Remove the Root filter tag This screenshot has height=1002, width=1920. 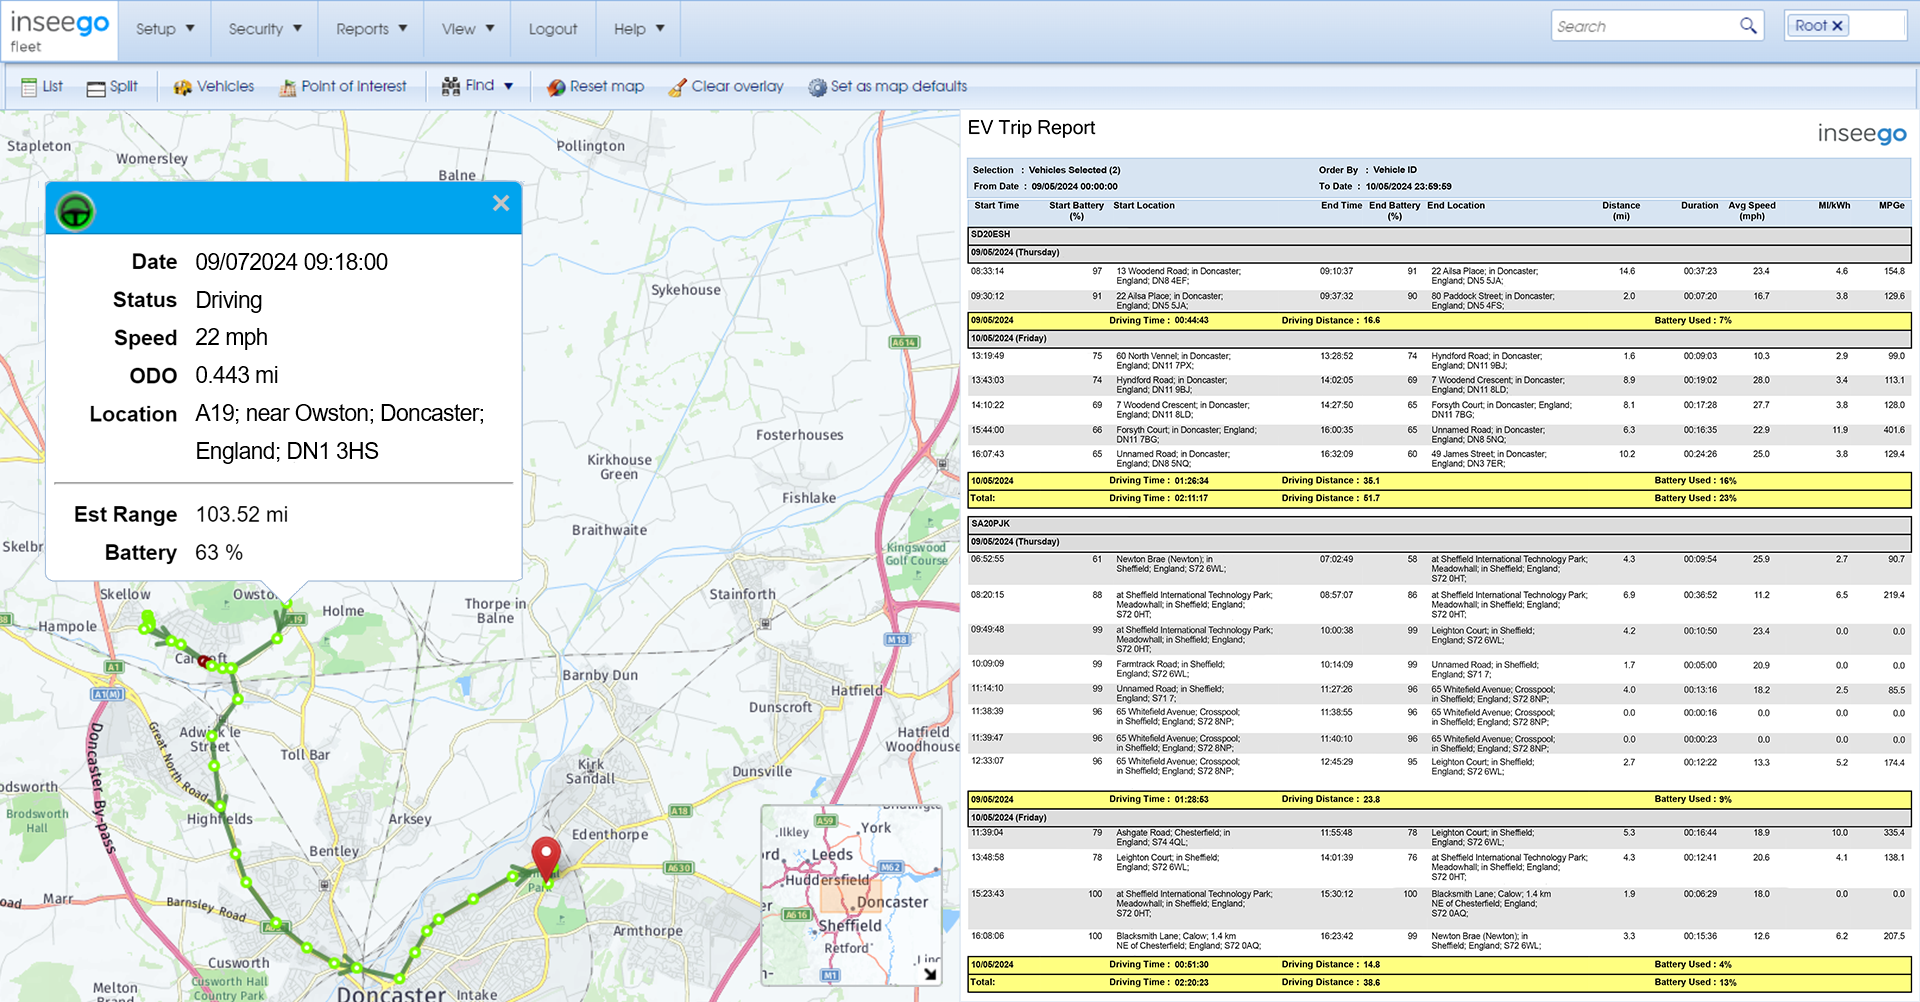[1837, 26]
